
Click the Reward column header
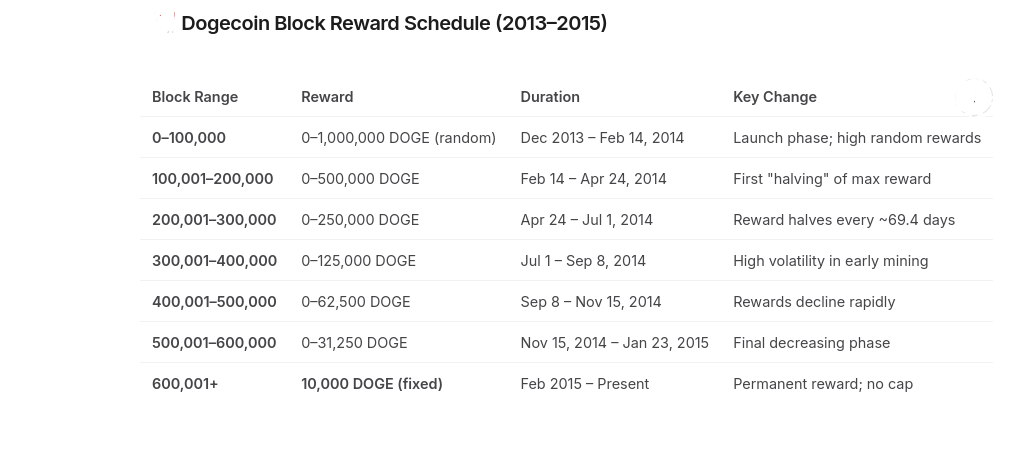[327, 97]
